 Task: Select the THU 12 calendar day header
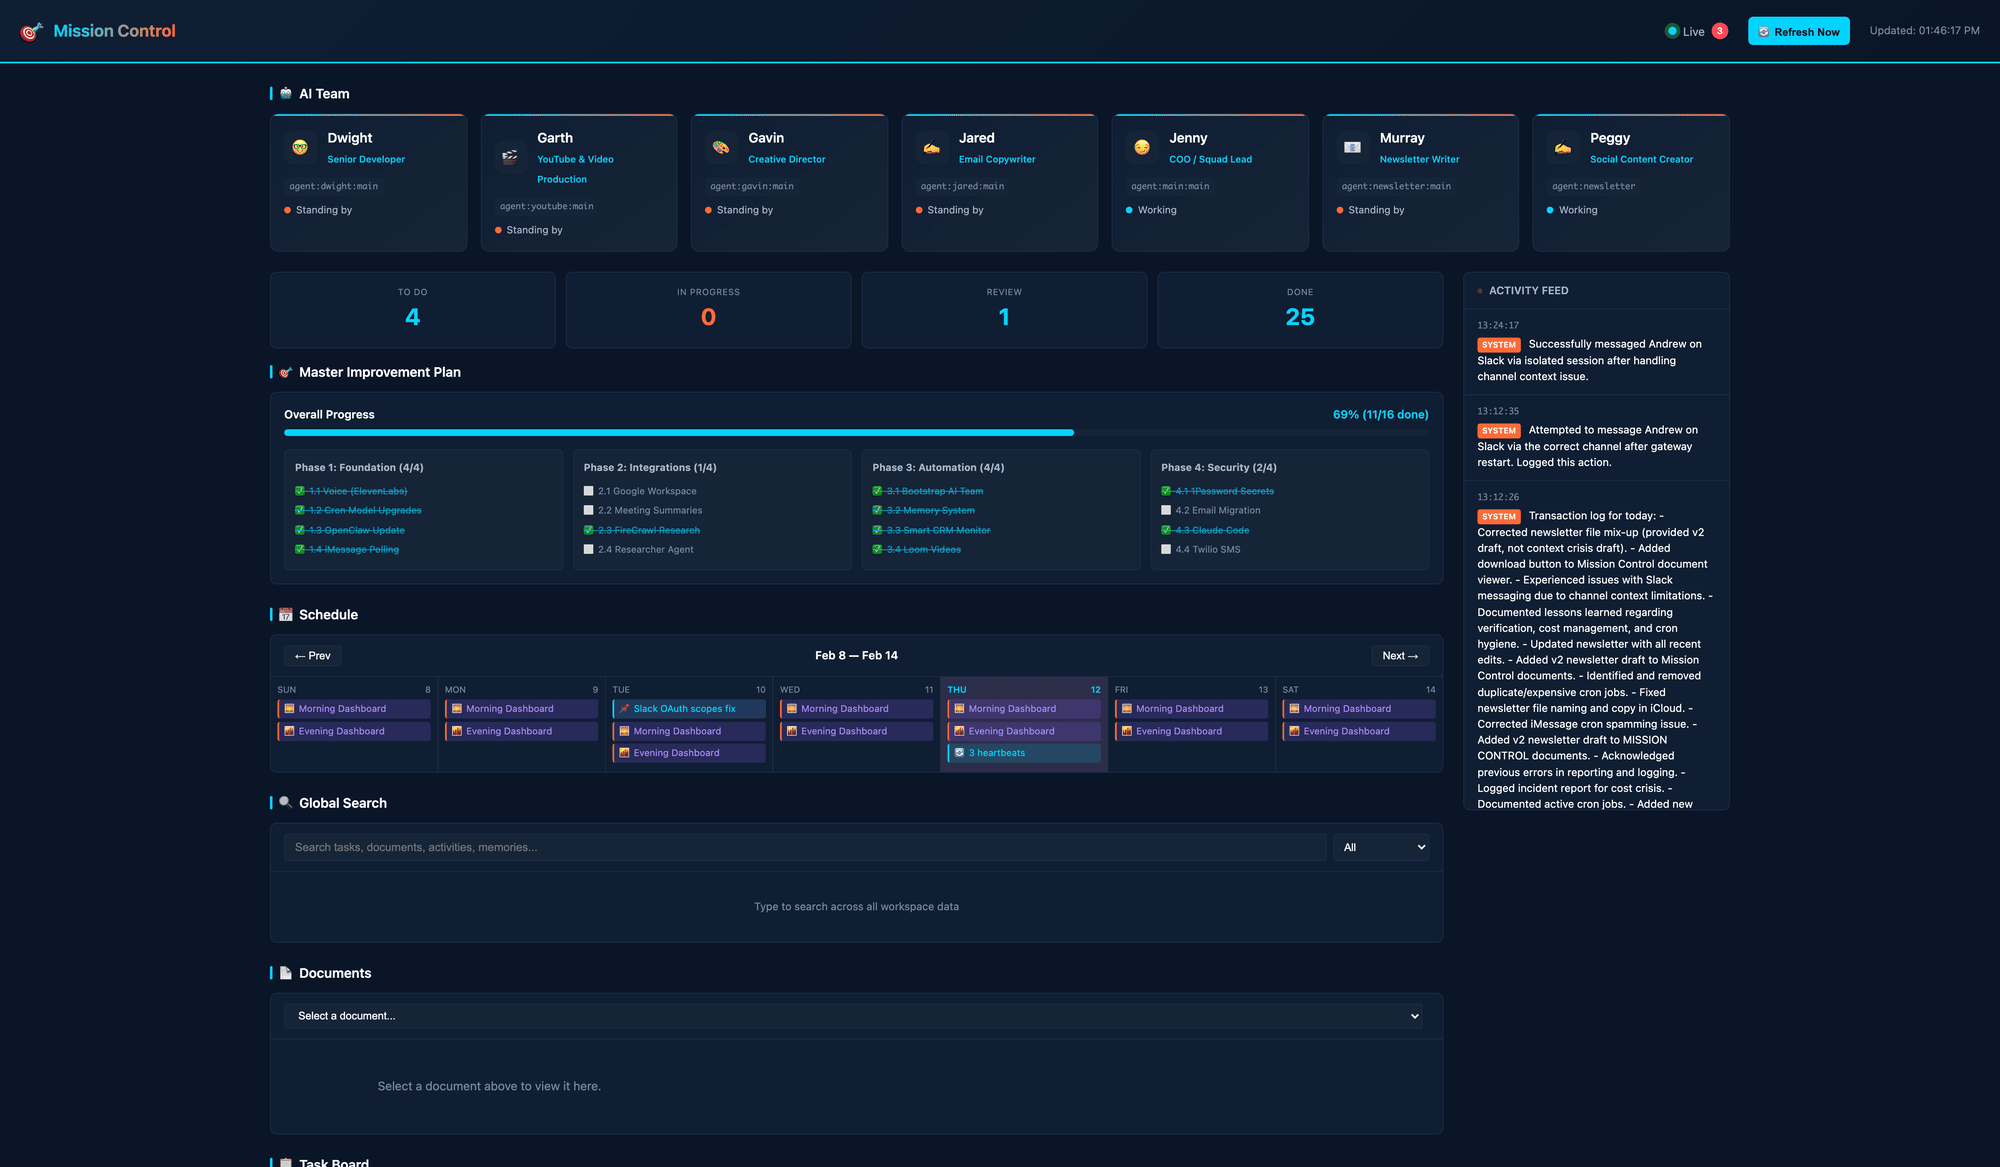1023,690
